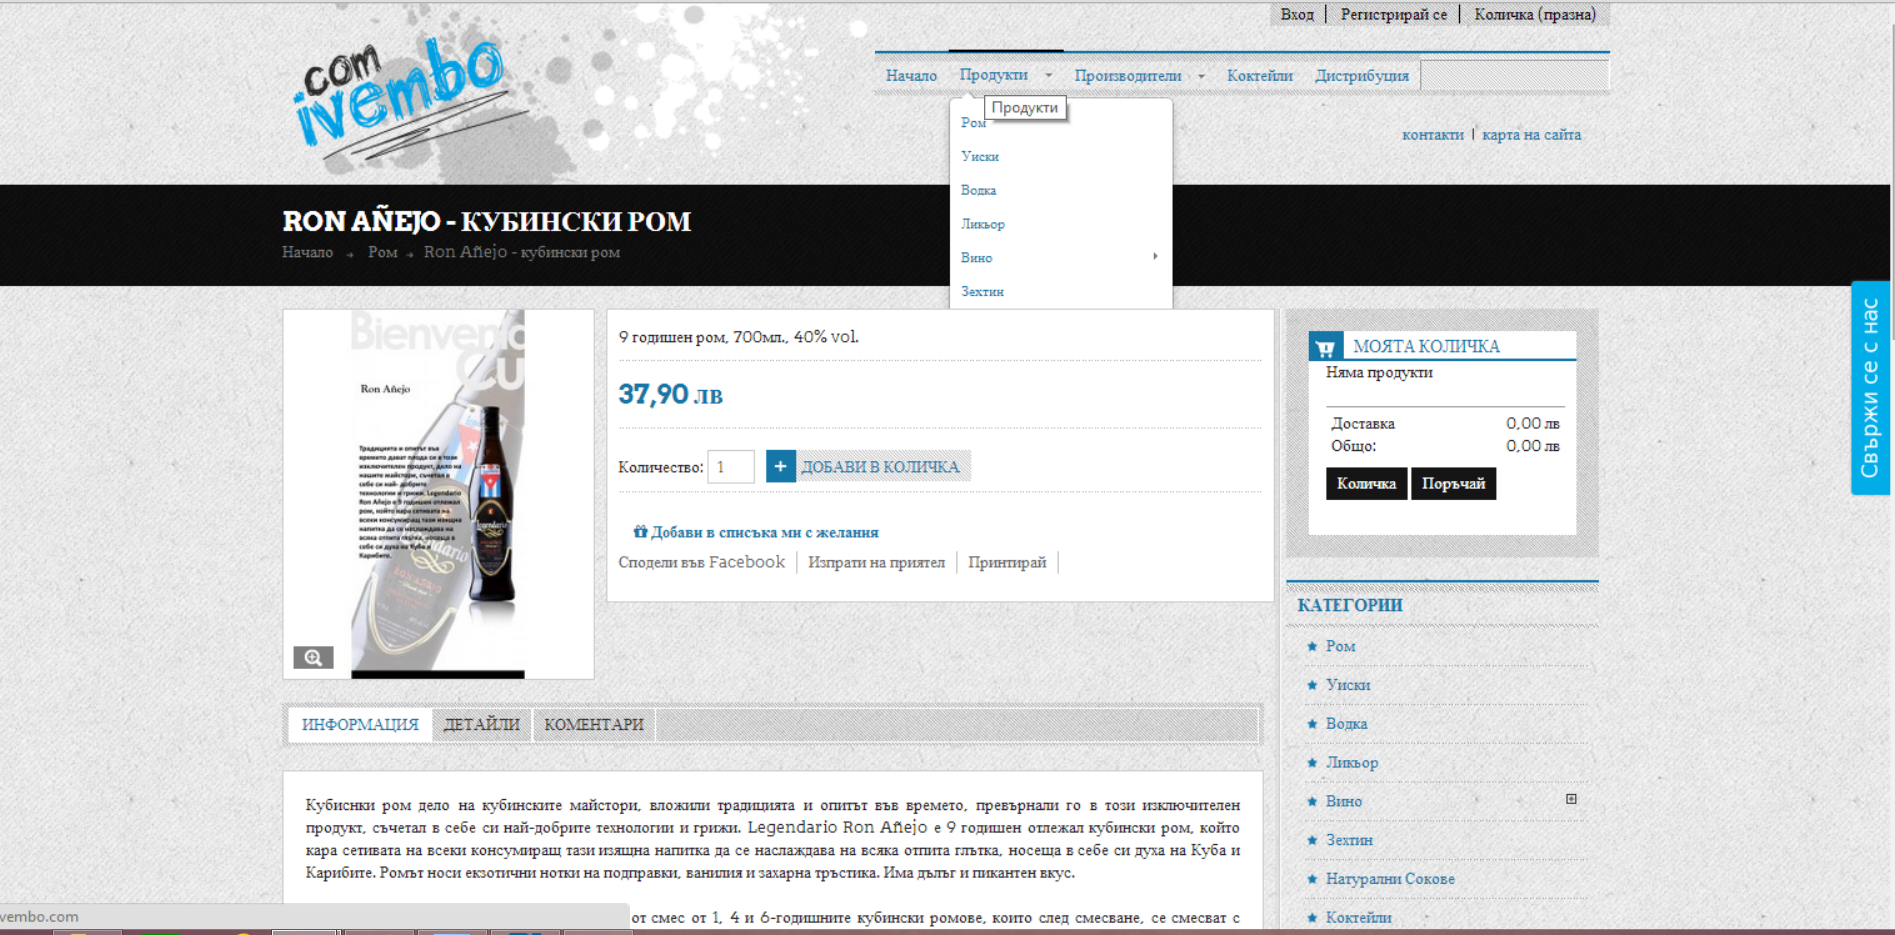This screenshot has height=935, width=1895.
Task: Open Коктейли in КАТЕГОРИИ sidebar
Action: pos(1358,917)
